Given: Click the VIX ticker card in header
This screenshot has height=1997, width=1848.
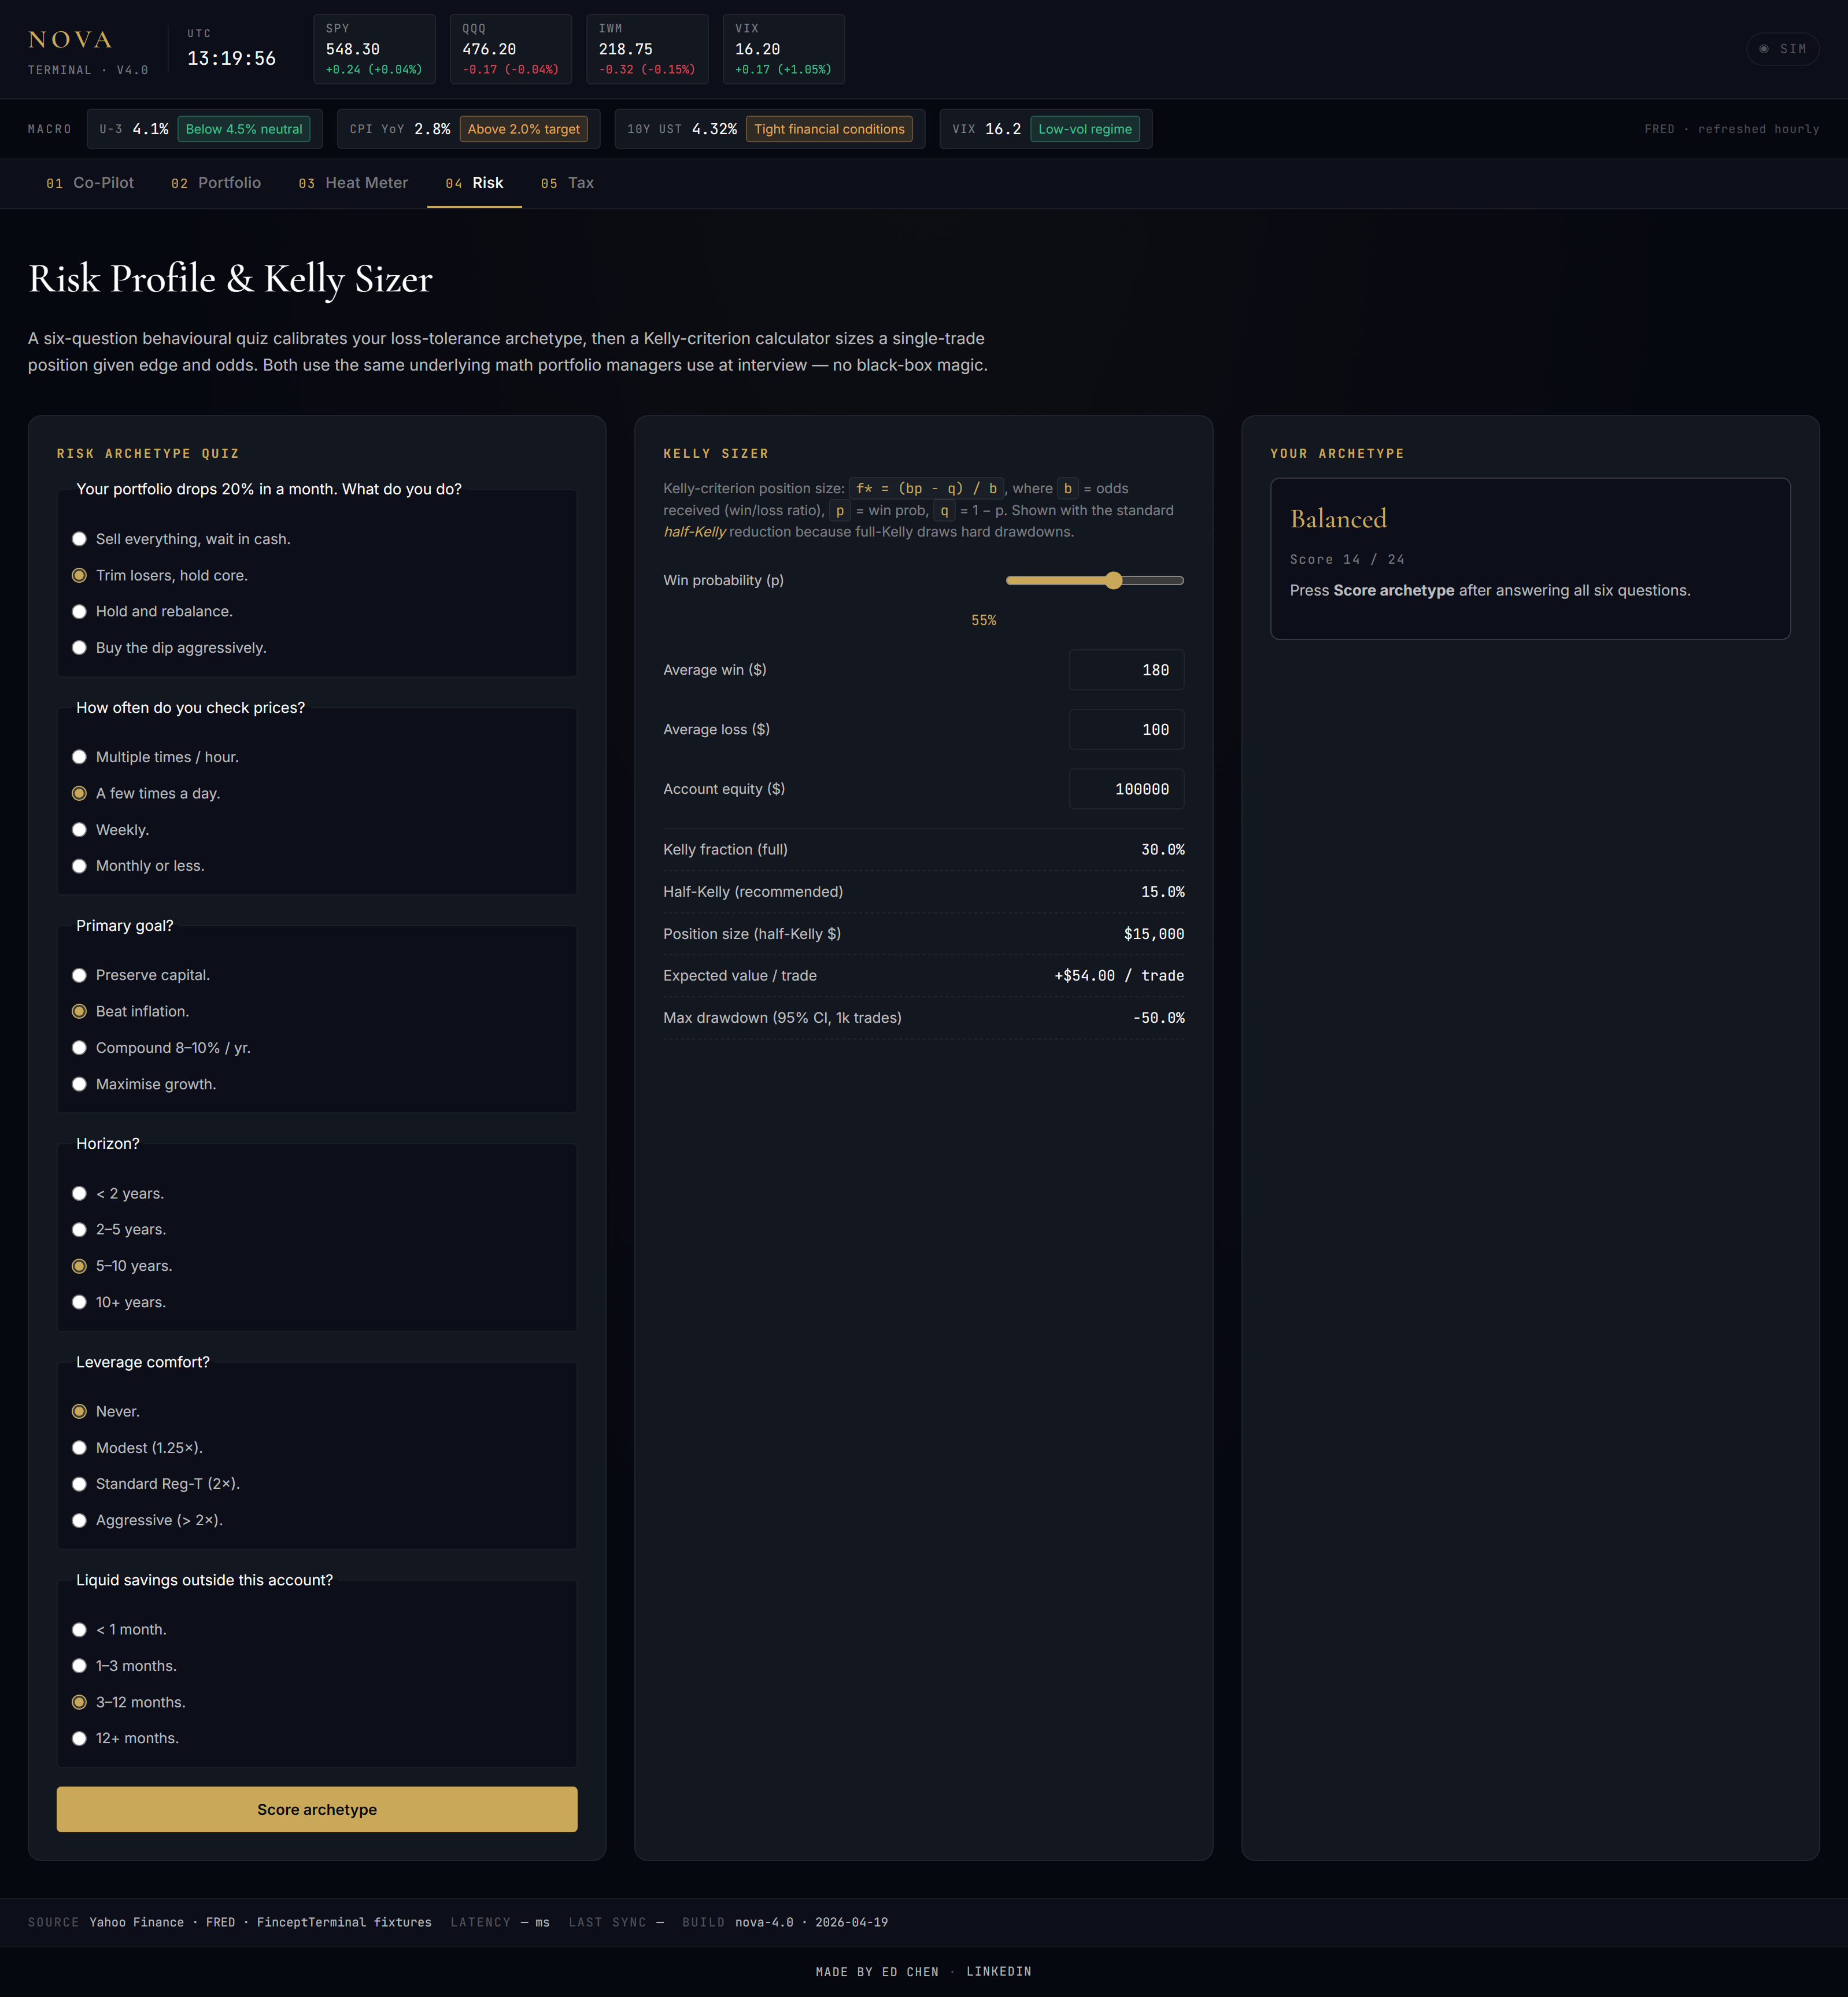Looking at the screenshot, I should coord(783,49).
